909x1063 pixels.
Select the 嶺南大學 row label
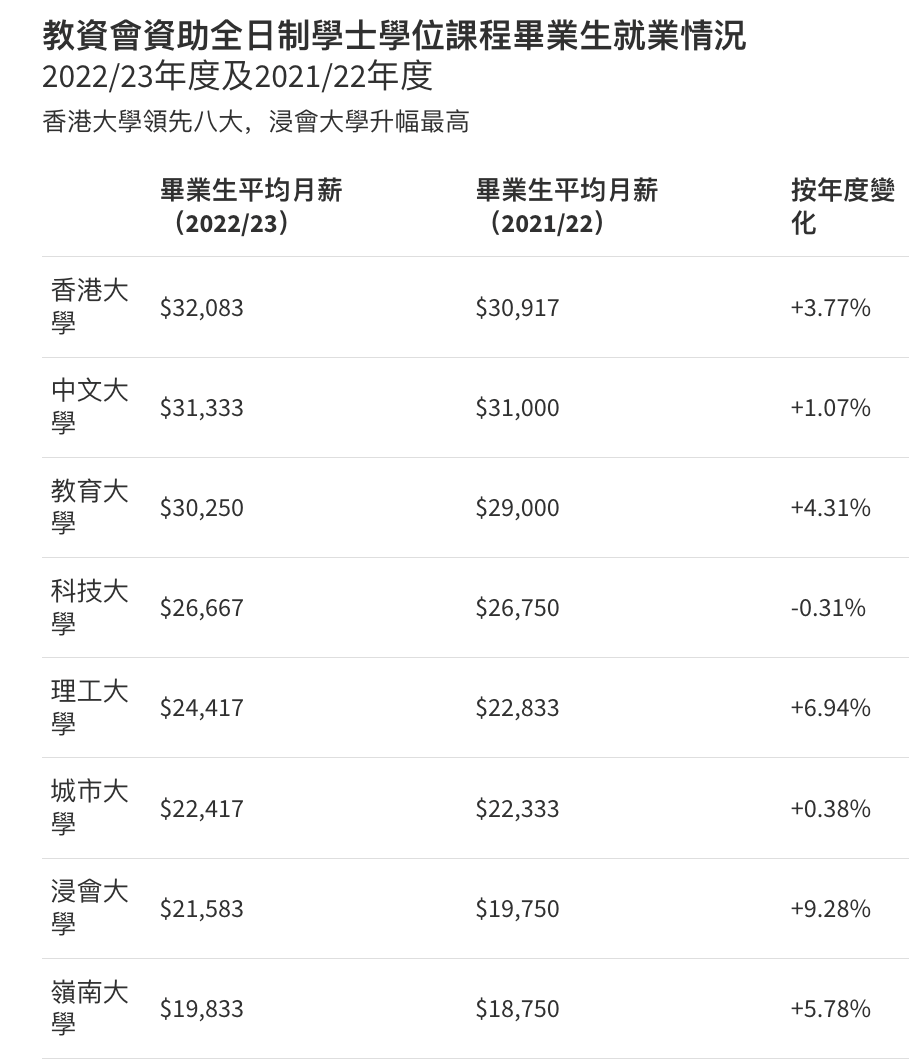[89, 1009]
